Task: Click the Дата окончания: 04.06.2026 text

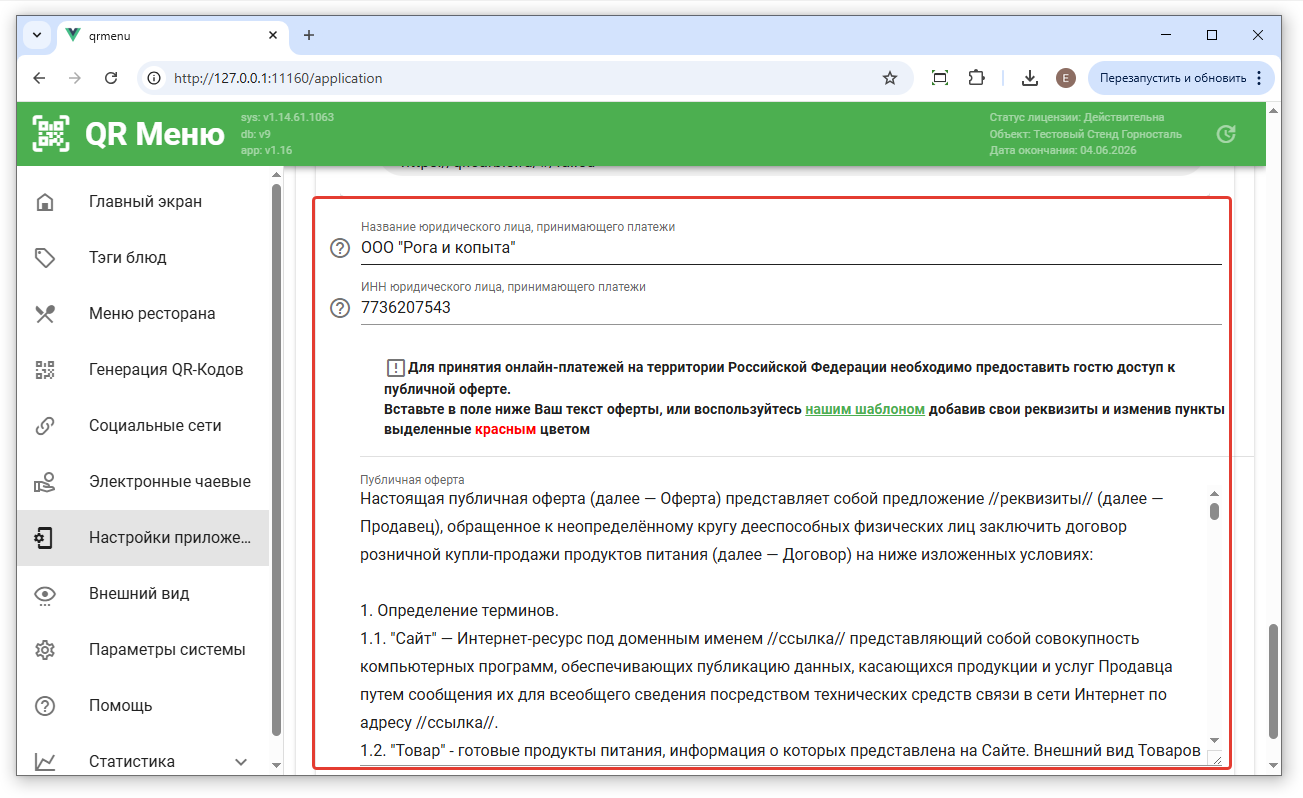Action: 1062,151
